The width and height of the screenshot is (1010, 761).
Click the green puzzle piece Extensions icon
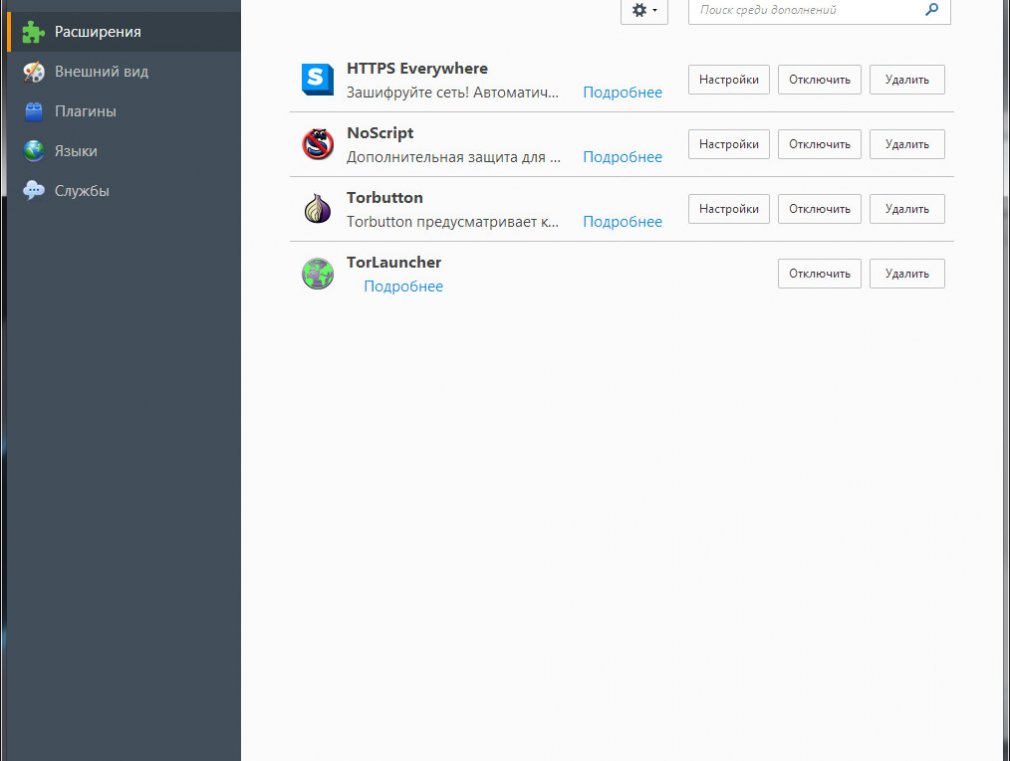coord(33,32)
